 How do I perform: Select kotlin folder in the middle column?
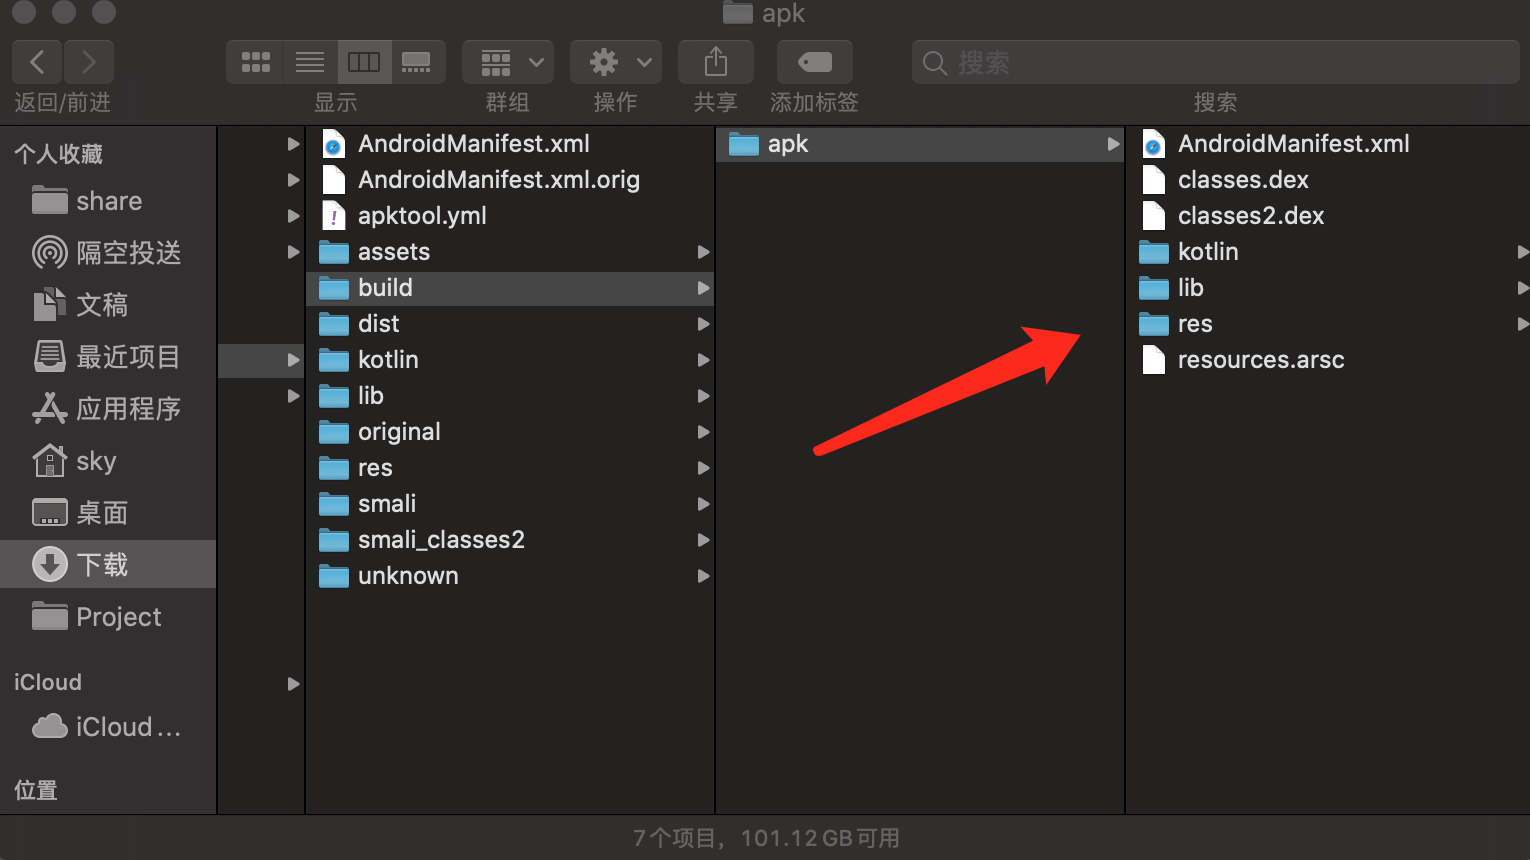[x=510, y=360]
